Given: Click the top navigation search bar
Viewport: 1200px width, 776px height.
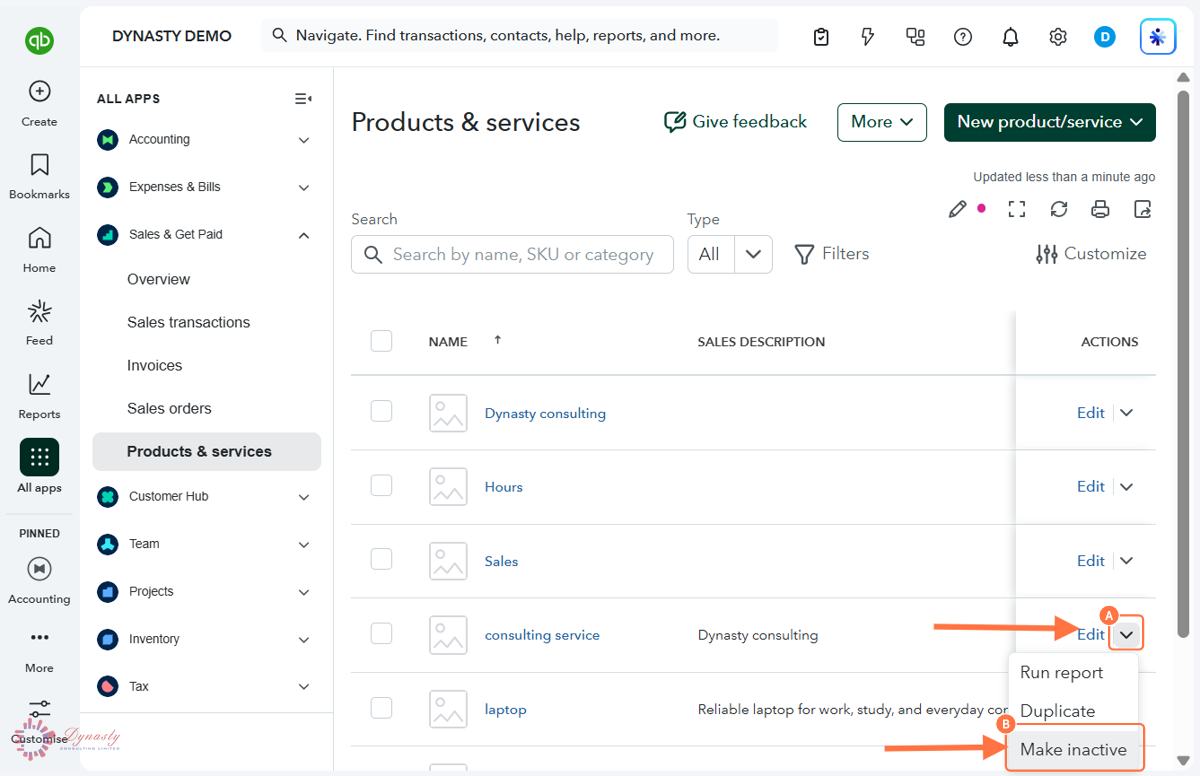Looking at the screenshot, I should click(x=519, y=36).
